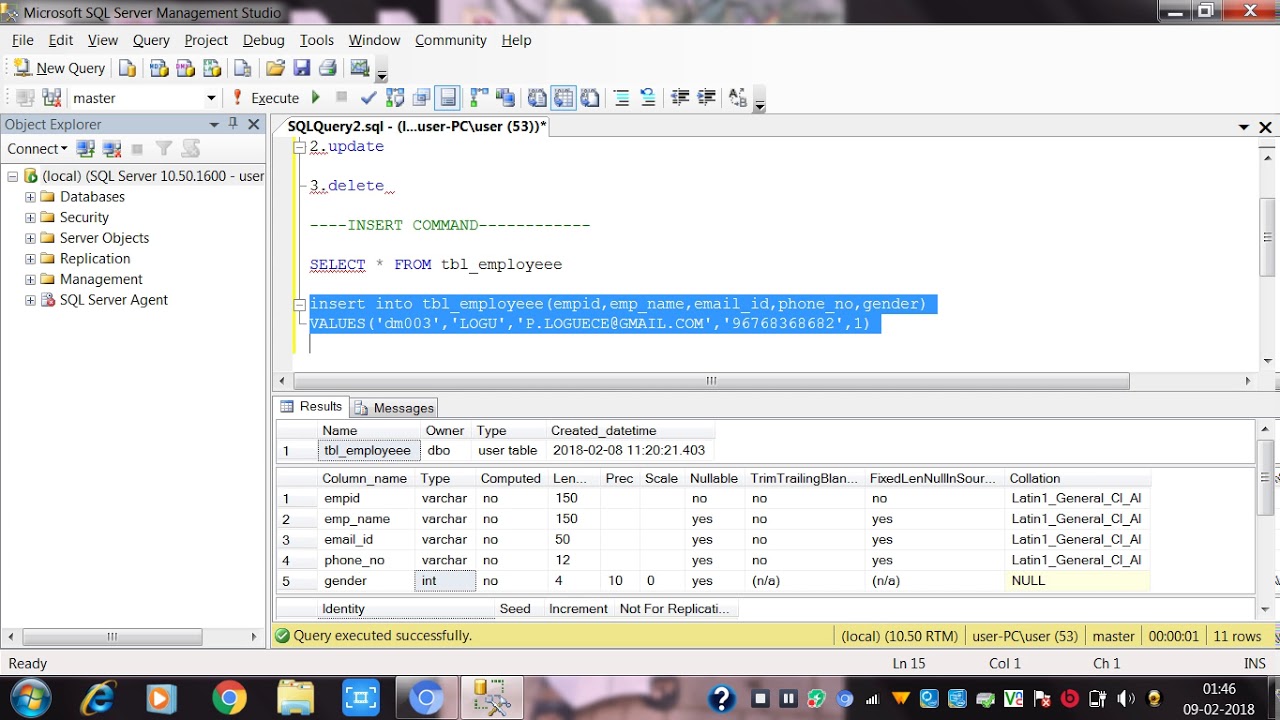Decrease indent of selected lines
The height and width of the screenshot is (720, 1280).
(x=680, y=97)
